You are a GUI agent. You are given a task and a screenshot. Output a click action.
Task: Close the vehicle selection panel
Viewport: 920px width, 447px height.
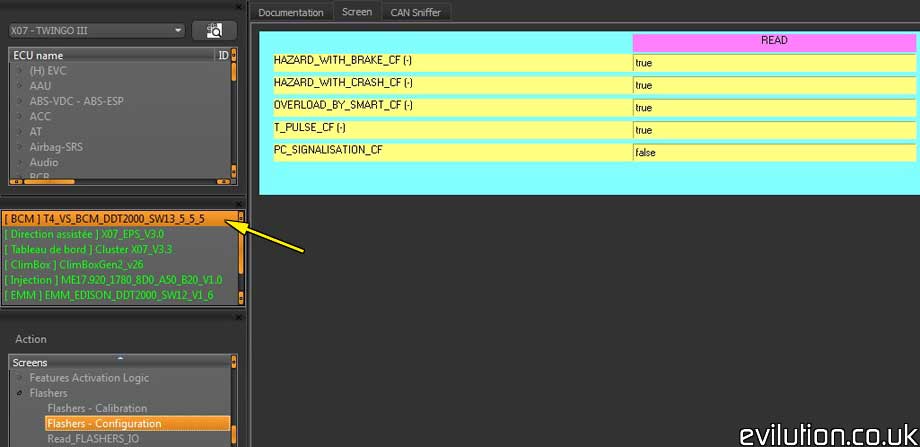tap(239, 6)
